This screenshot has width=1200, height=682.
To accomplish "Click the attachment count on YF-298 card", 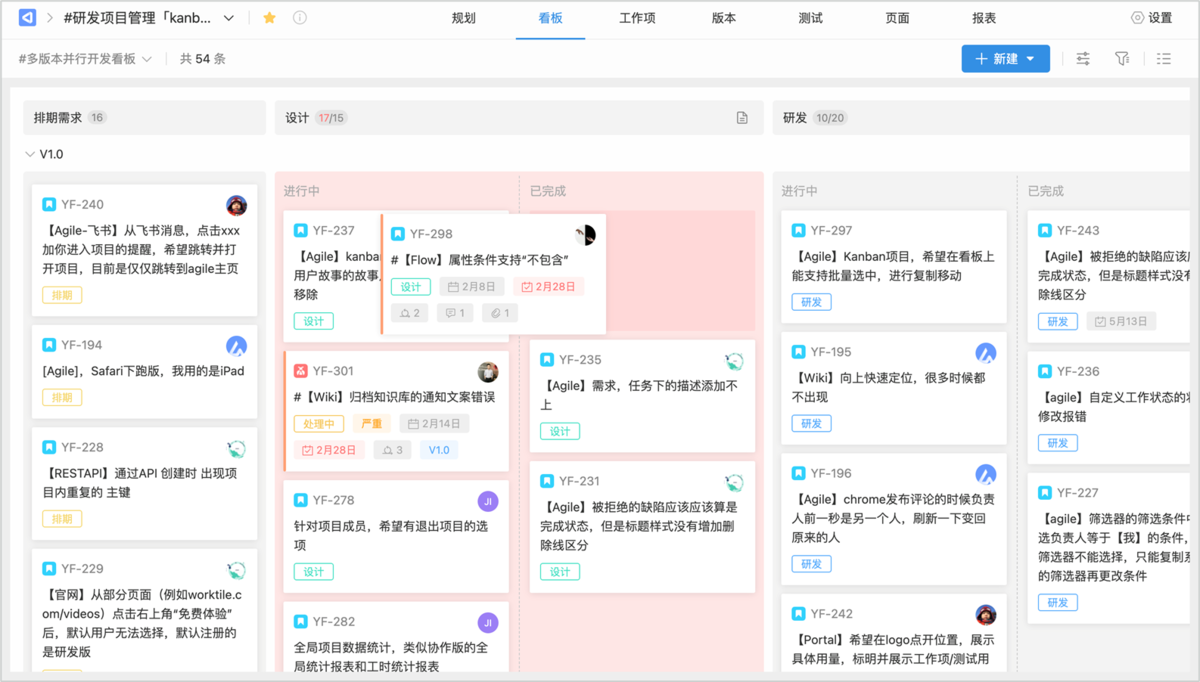I will (497, 313).
